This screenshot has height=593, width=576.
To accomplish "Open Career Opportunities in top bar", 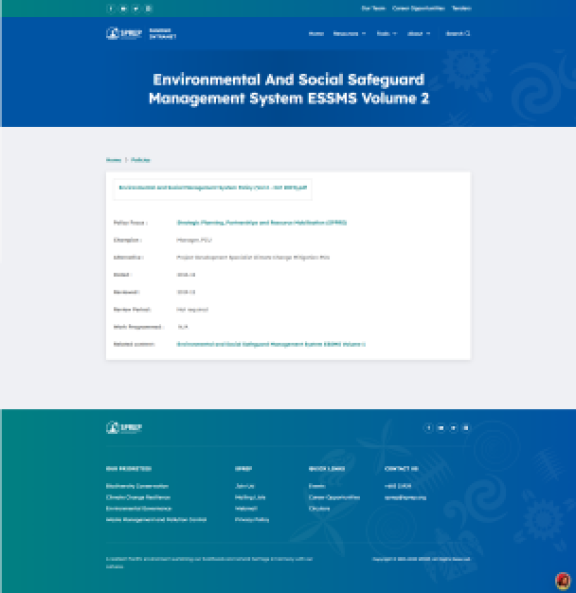I will (418, 8).
